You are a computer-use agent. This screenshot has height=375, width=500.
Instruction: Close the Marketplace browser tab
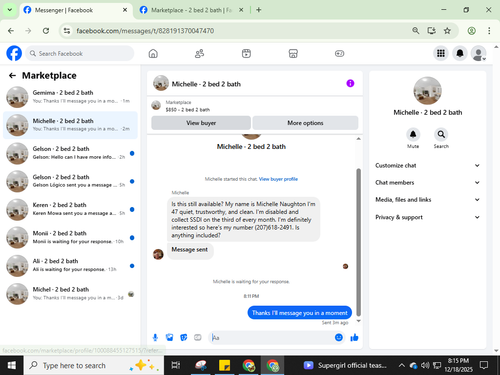tap(241, 10)
